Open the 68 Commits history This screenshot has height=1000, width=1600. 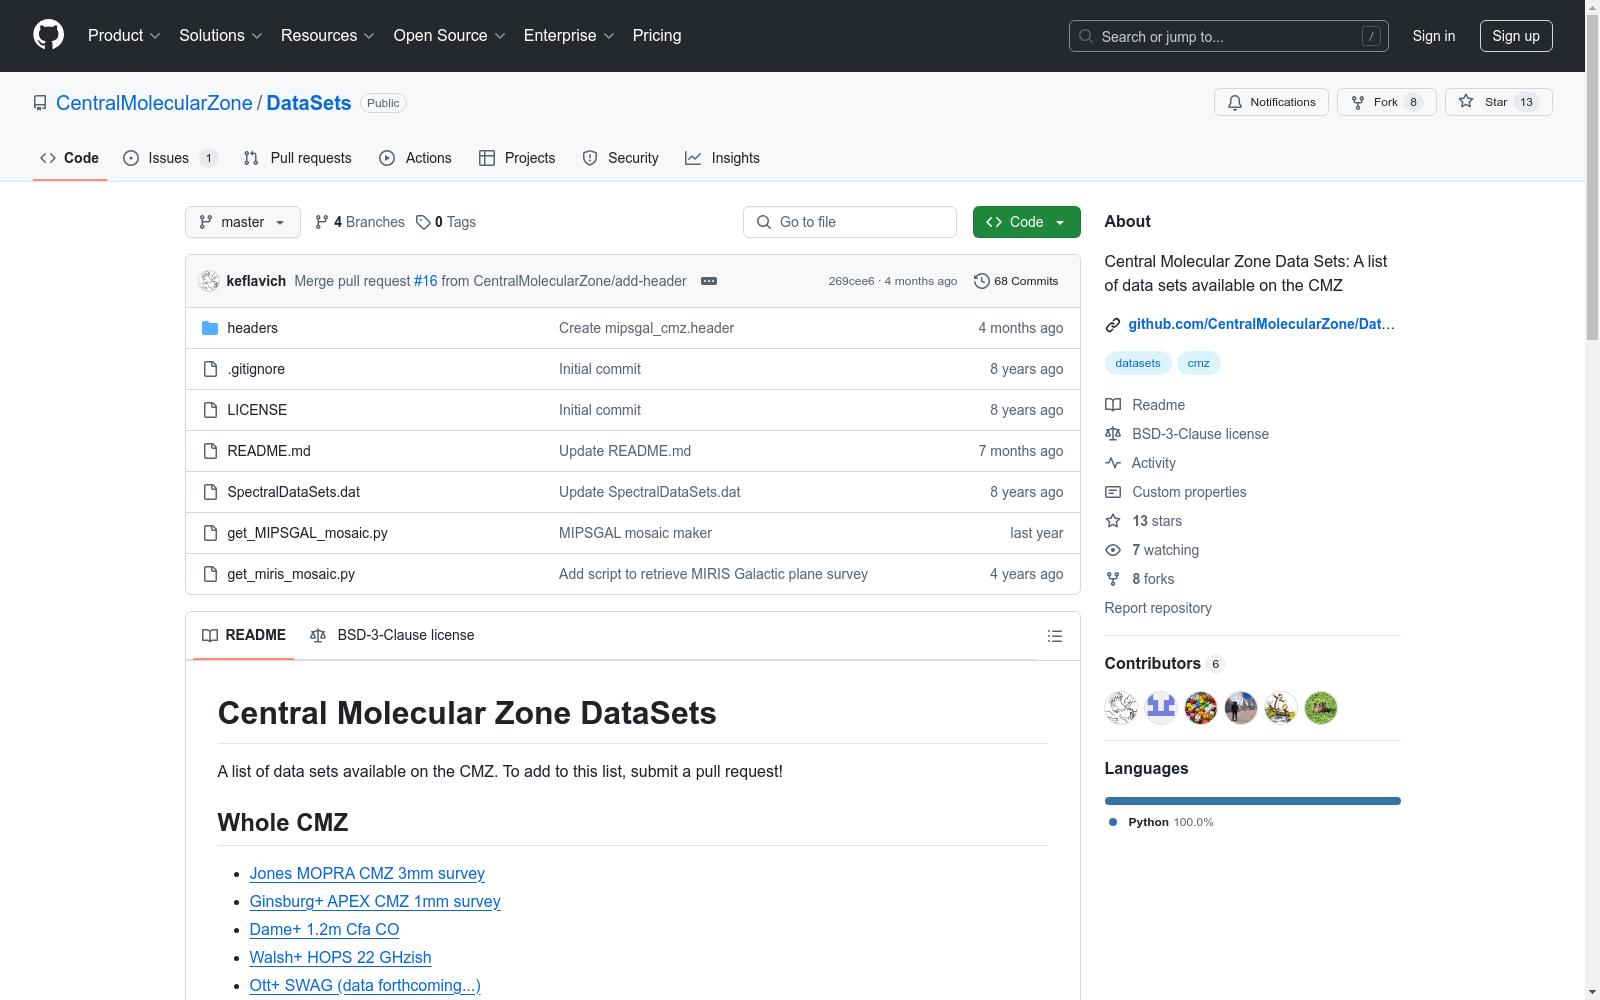tap(1016, 281)
